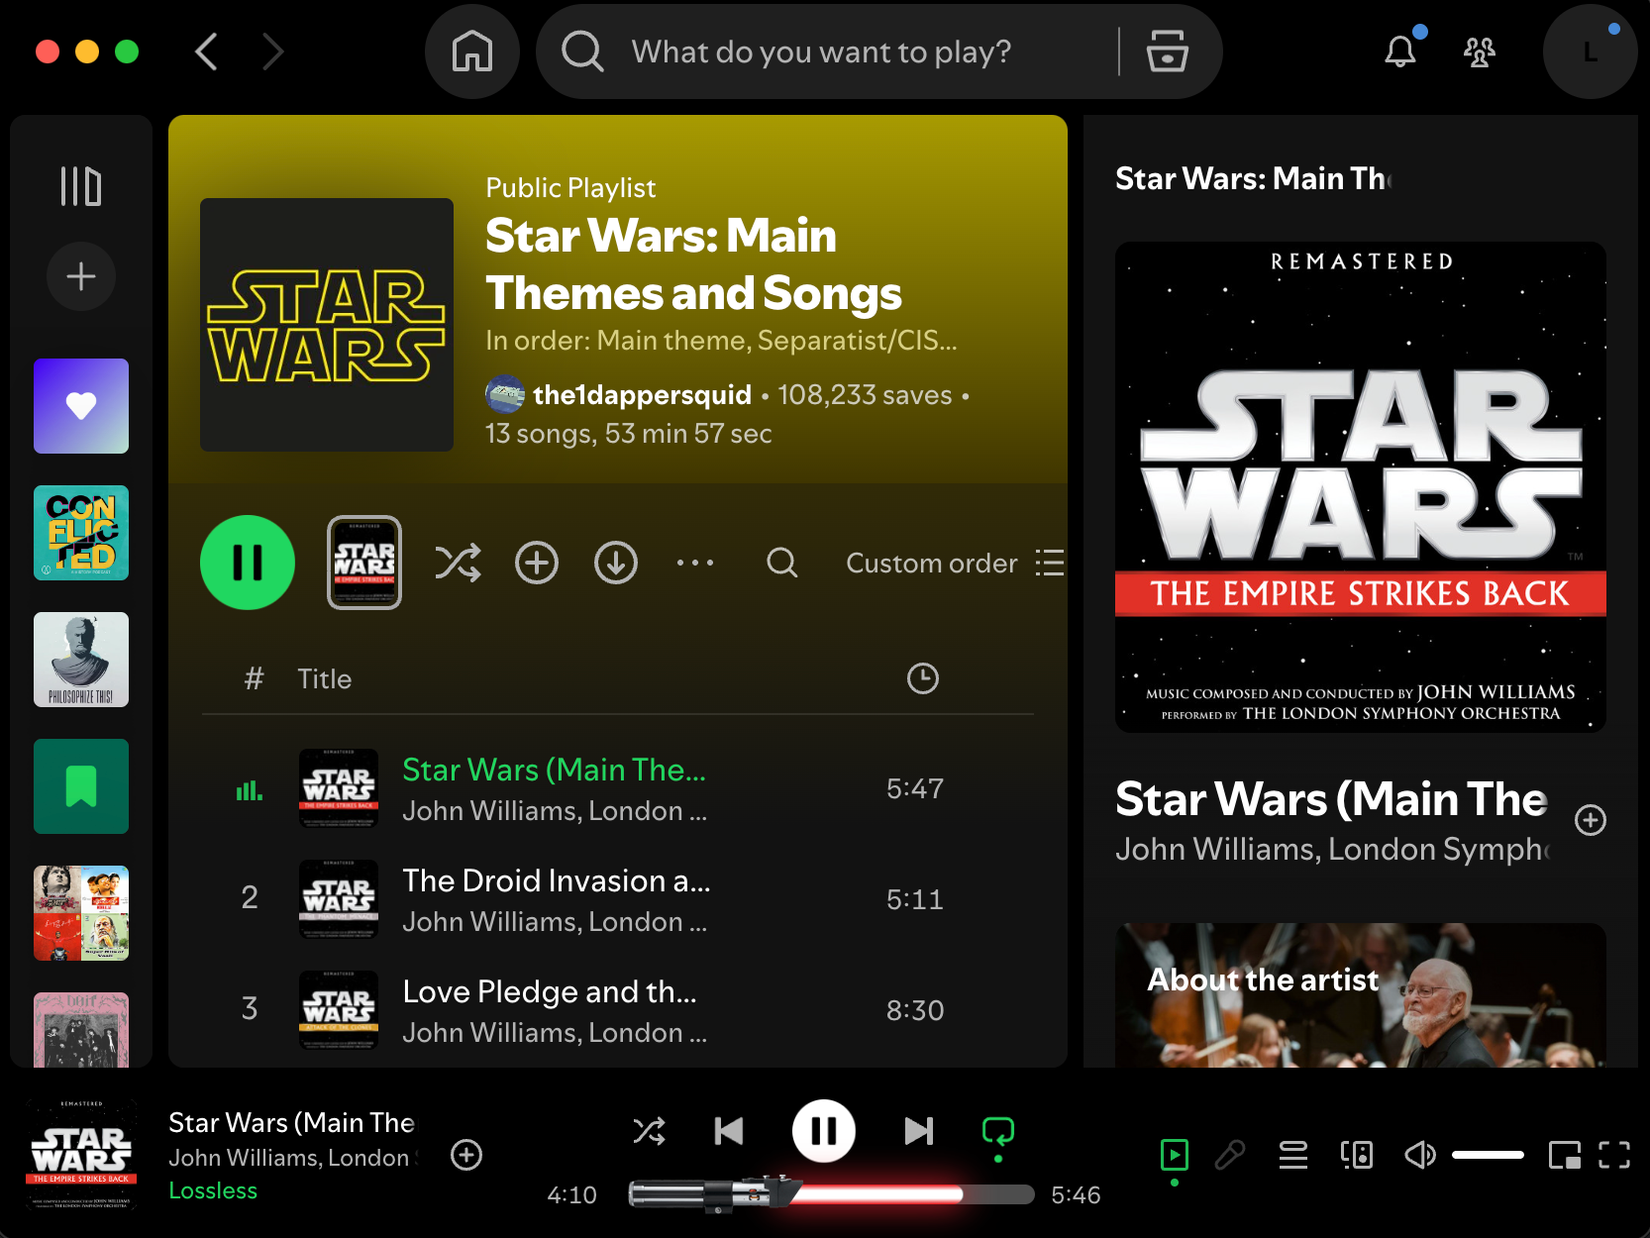The image size is (1650, 1238).
Task: Open the play queue
Action: point(1292,1155)
